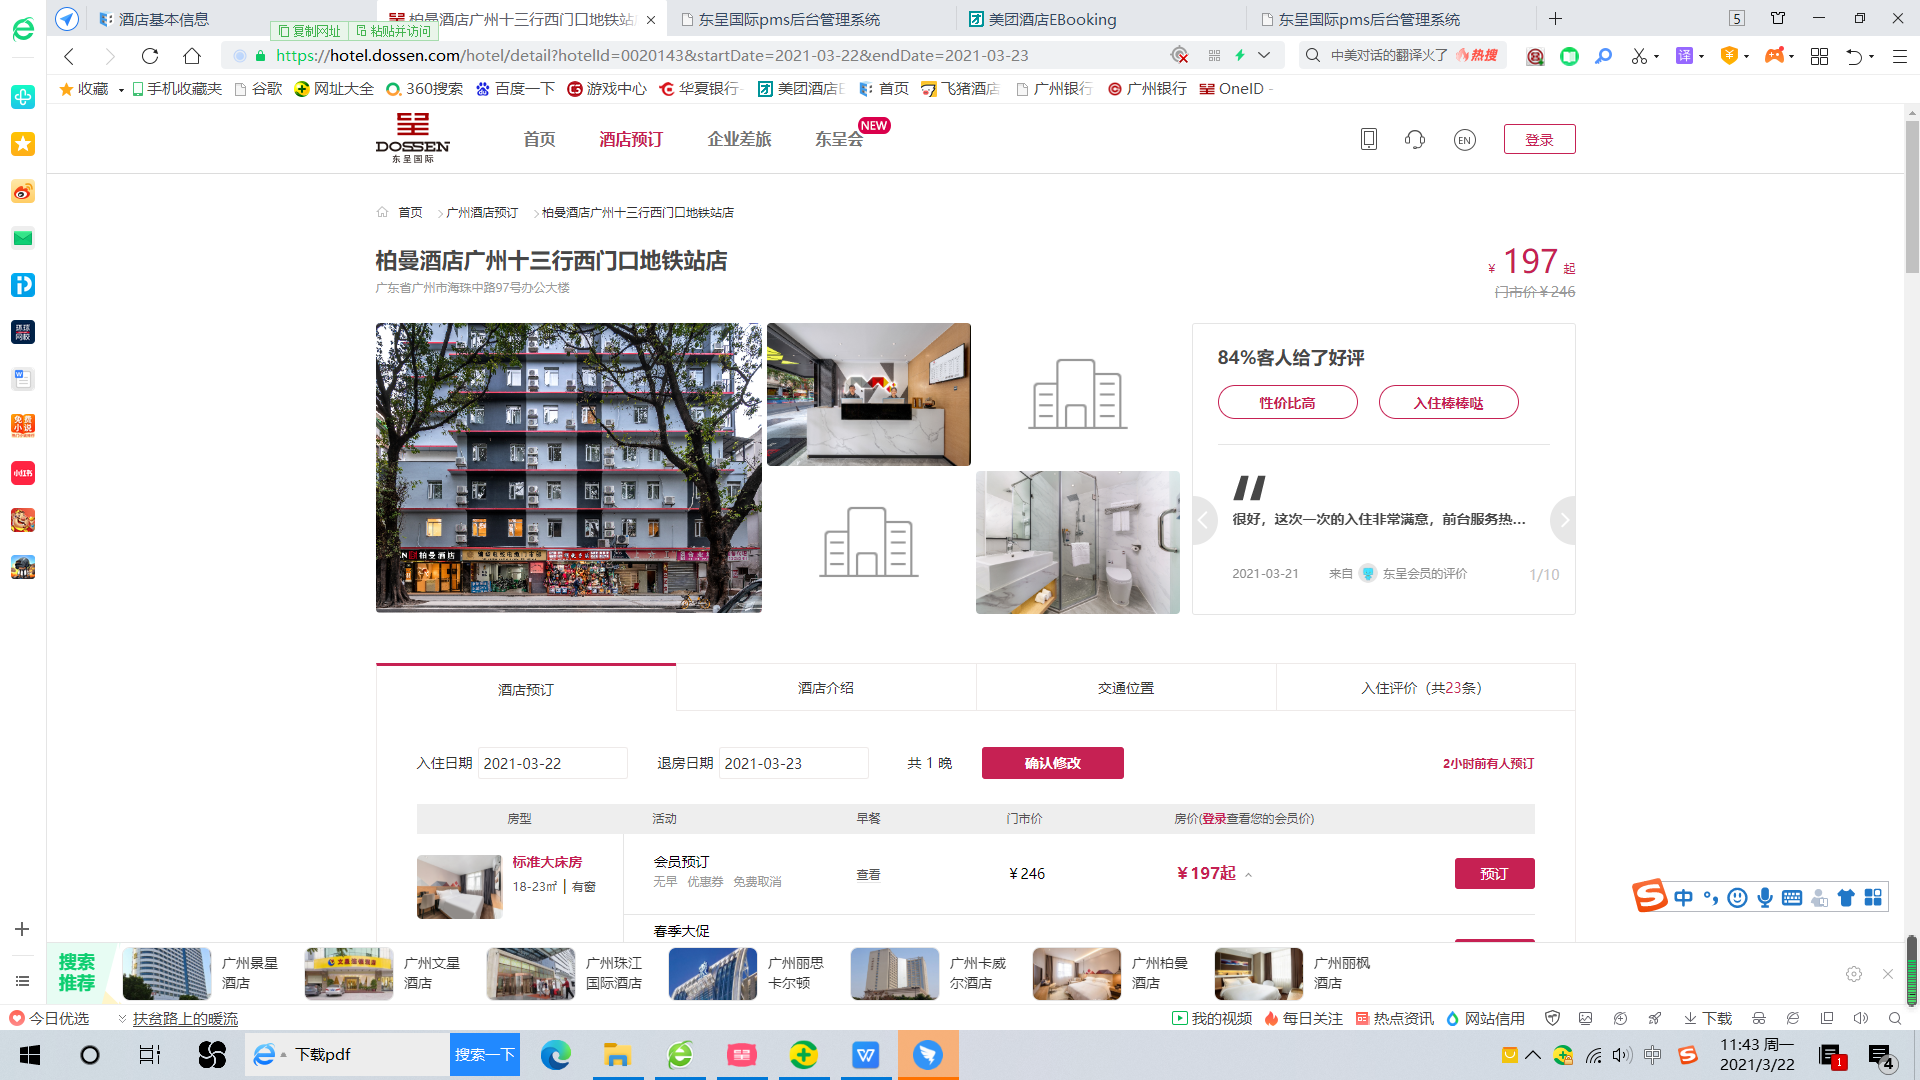Add sidebar app with plus icon
The width and height of the screenshot is (1920, 1080).
[x=22, y=929]
